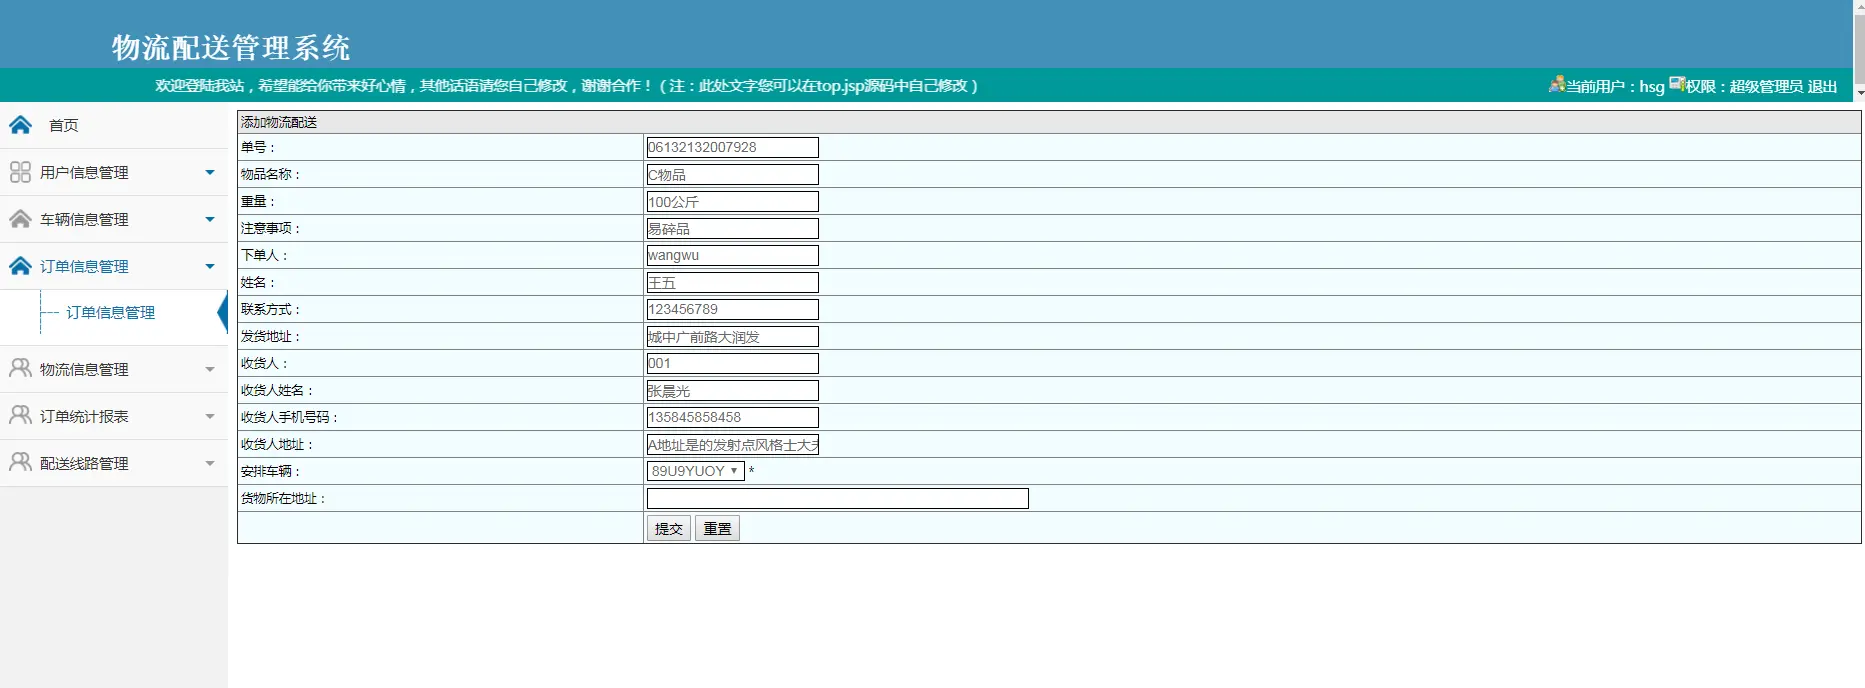
Task: Expand the 订单统计报表 arrow
Action: pos(210,416)
